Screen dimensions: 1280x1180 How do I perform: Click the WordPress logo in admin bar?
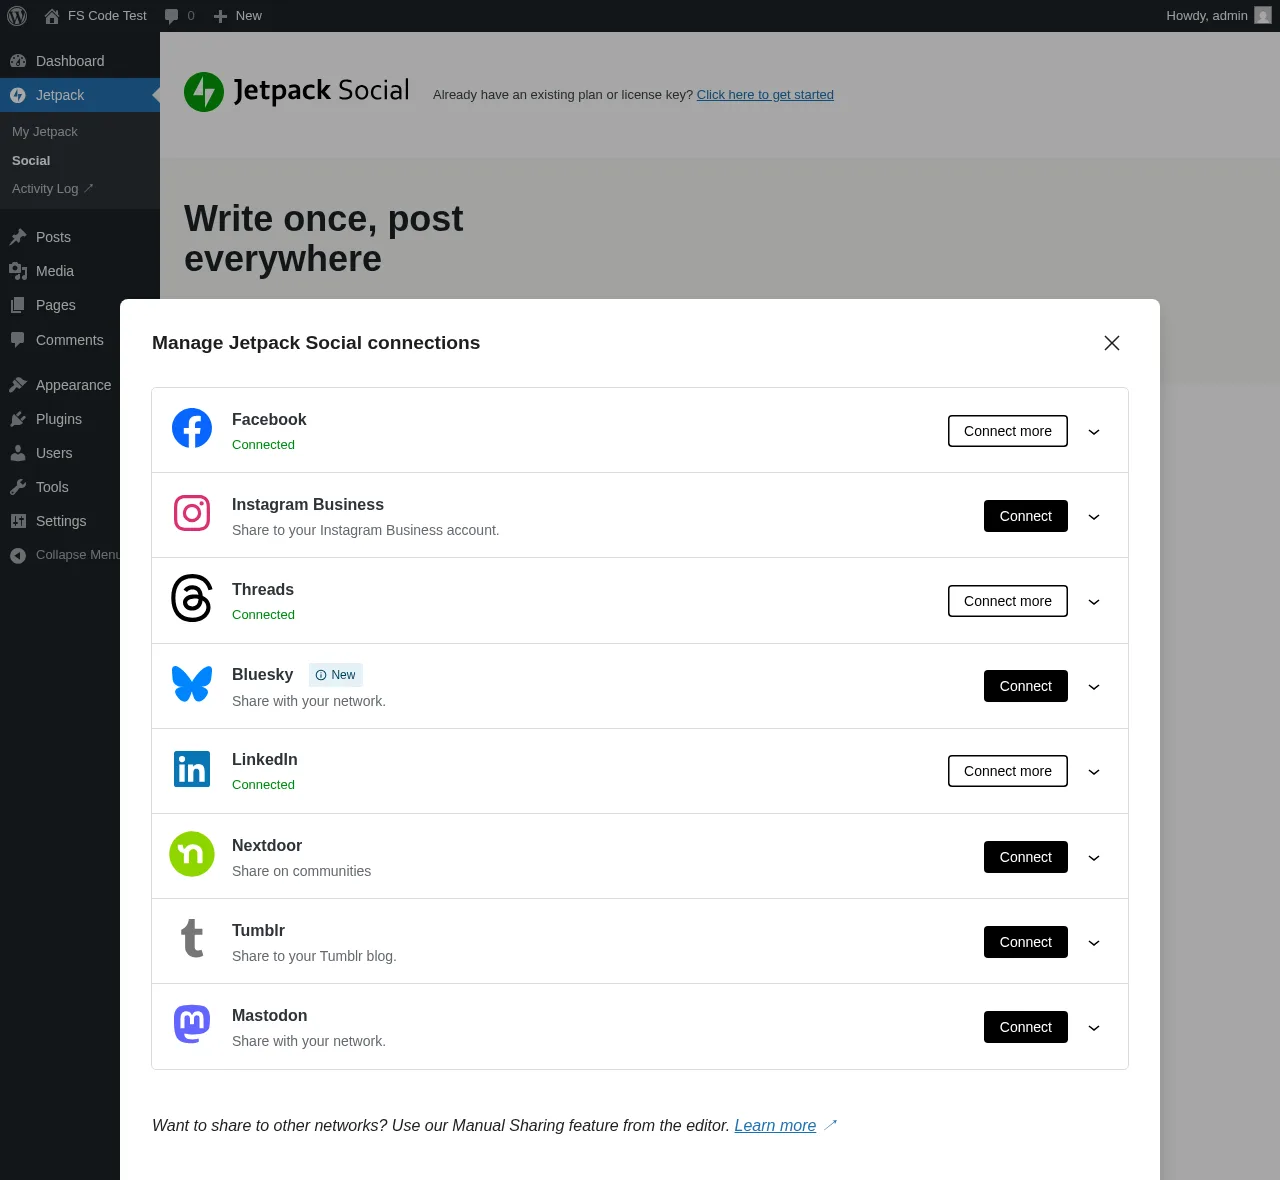[x=17, y=16]
